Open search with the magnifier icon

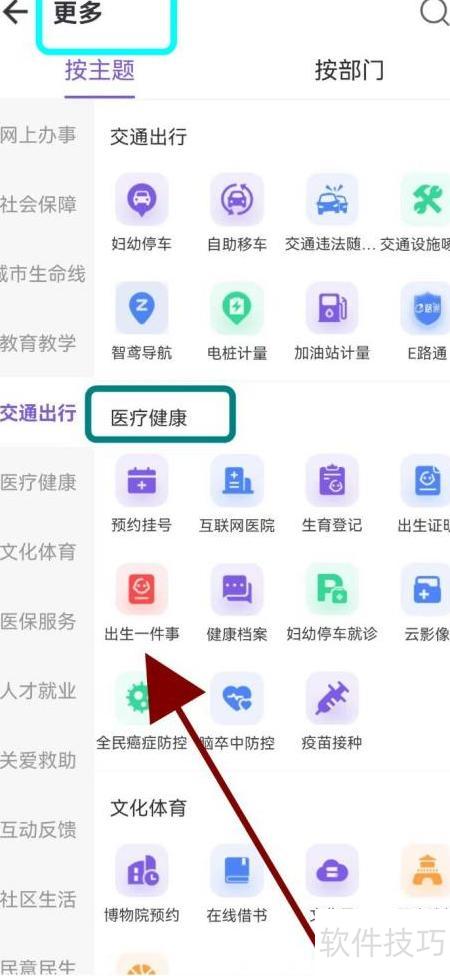tap(434, 12)
